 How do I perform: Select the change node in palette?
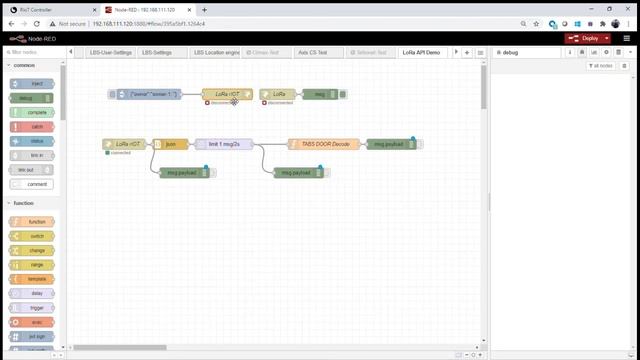click(32, 251)
